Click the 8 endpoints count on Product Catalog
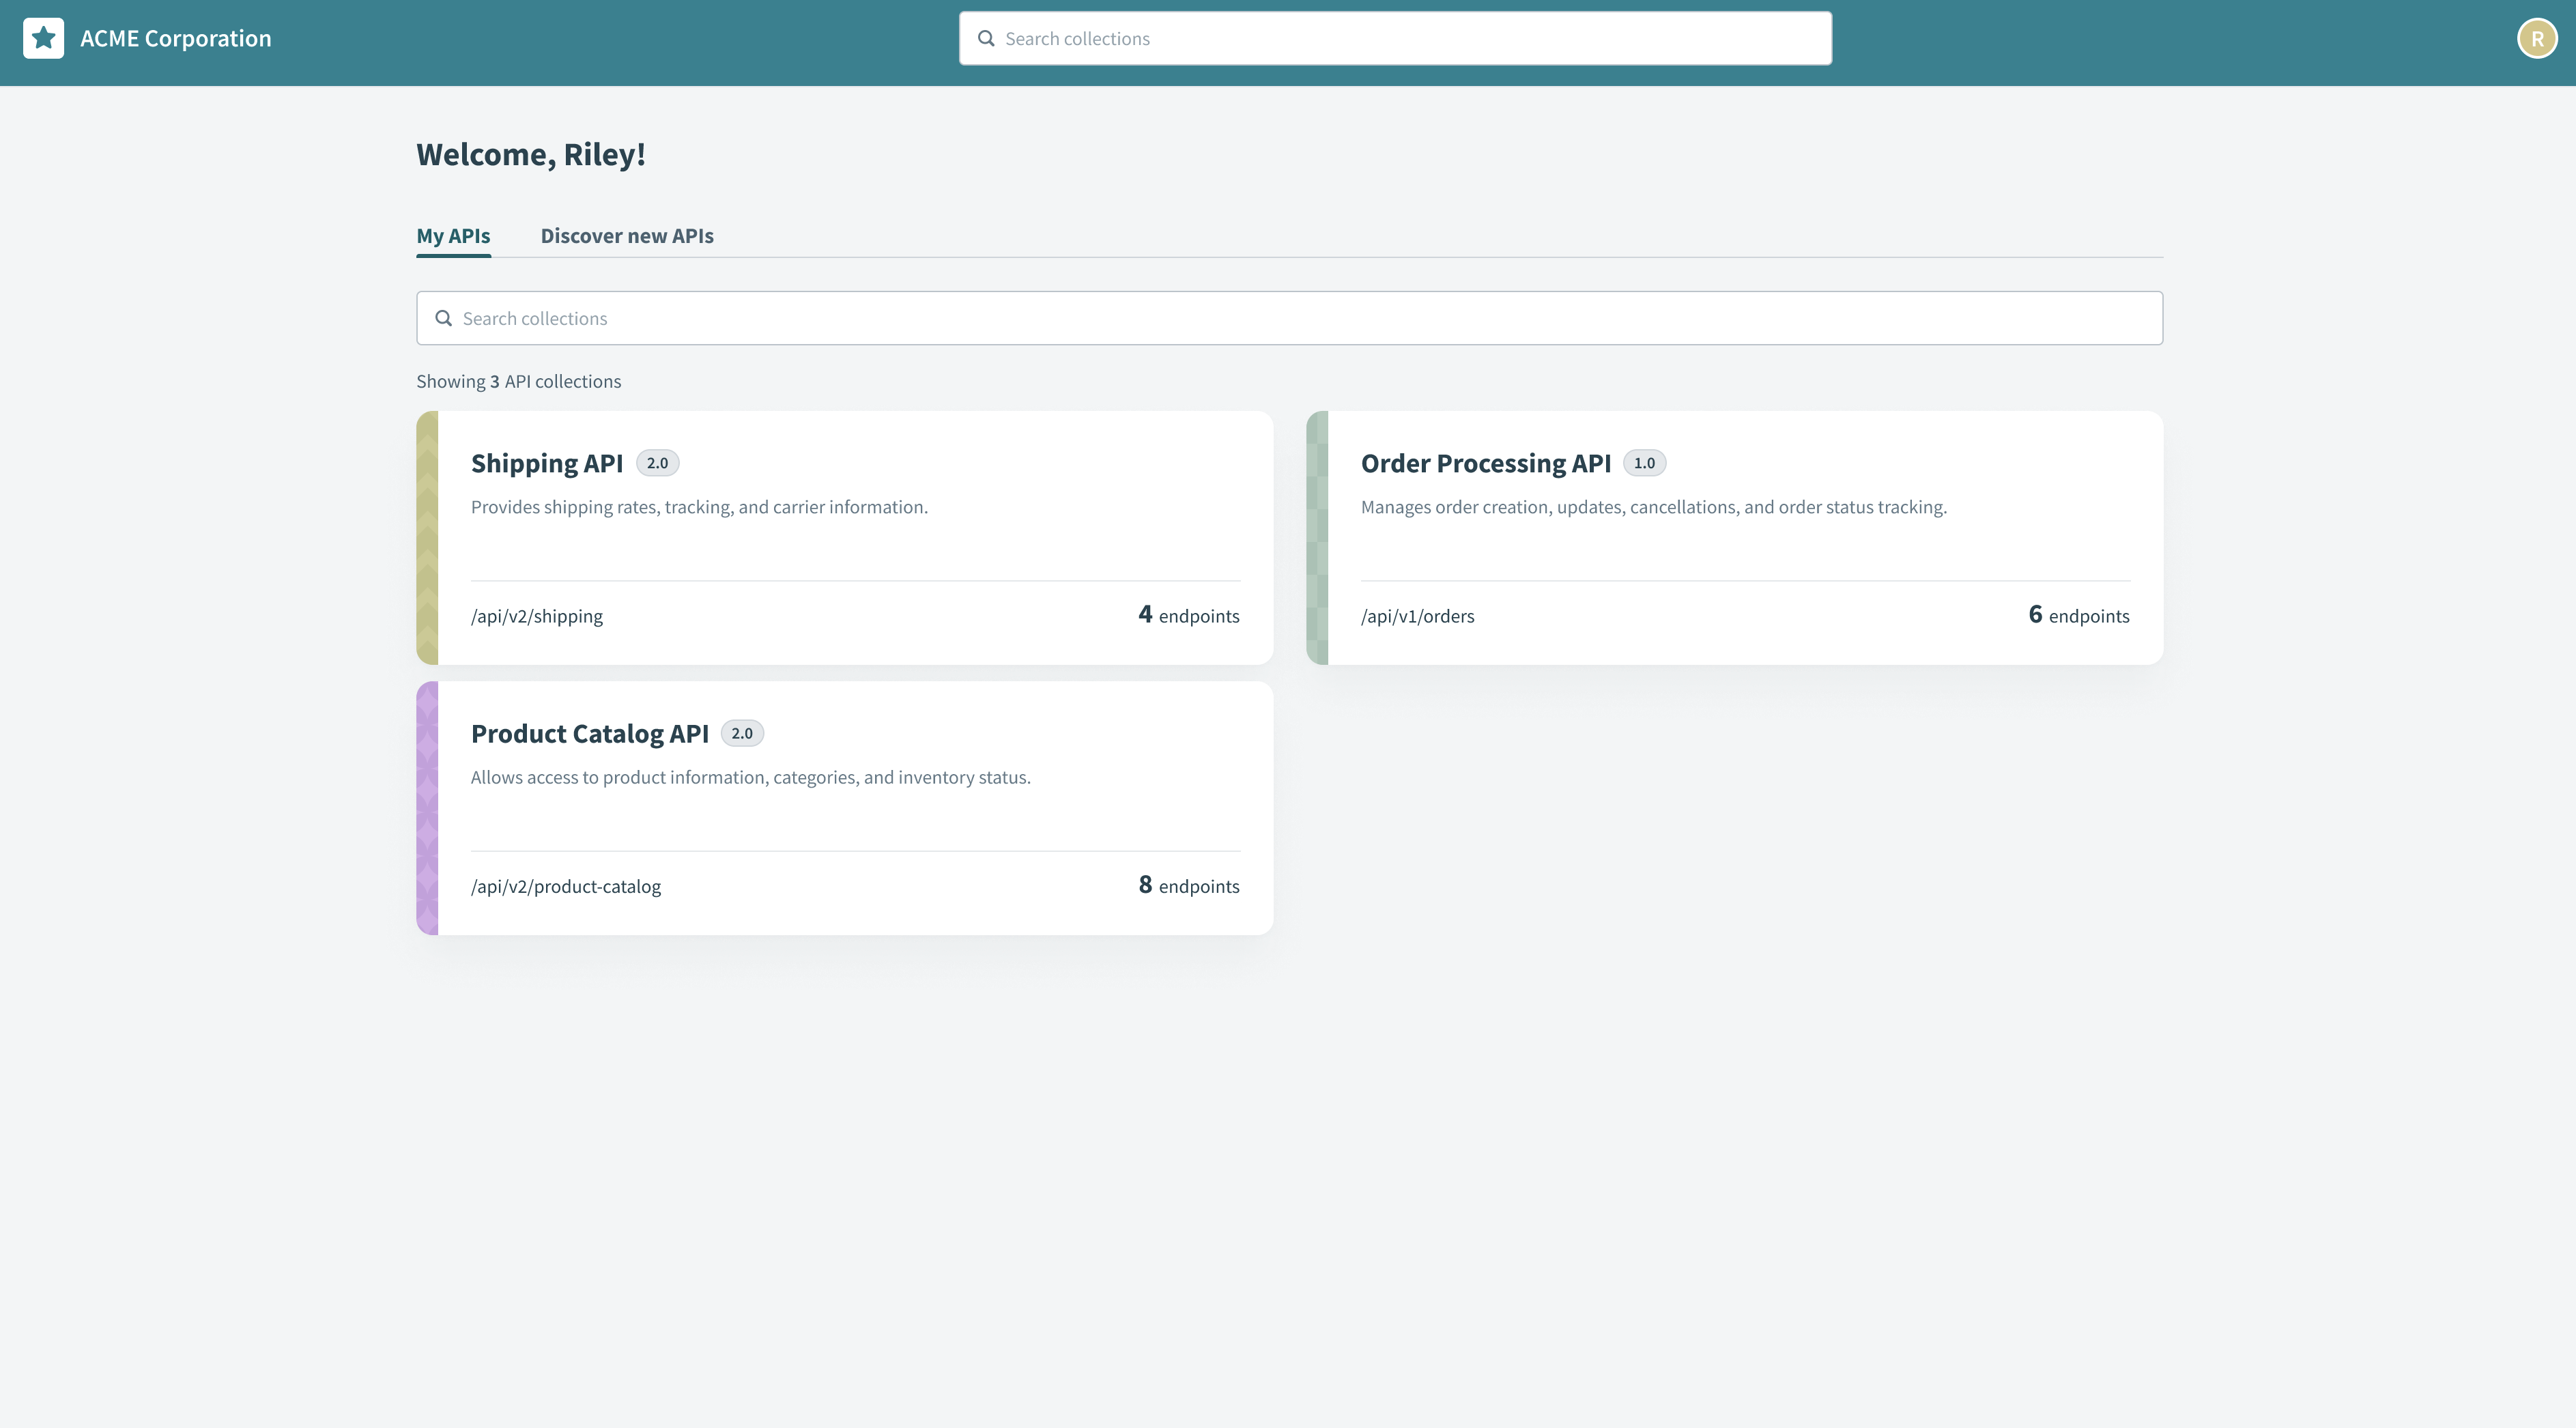Viewport: 2576px width, 1428px height. click(x=1189, y=885)
